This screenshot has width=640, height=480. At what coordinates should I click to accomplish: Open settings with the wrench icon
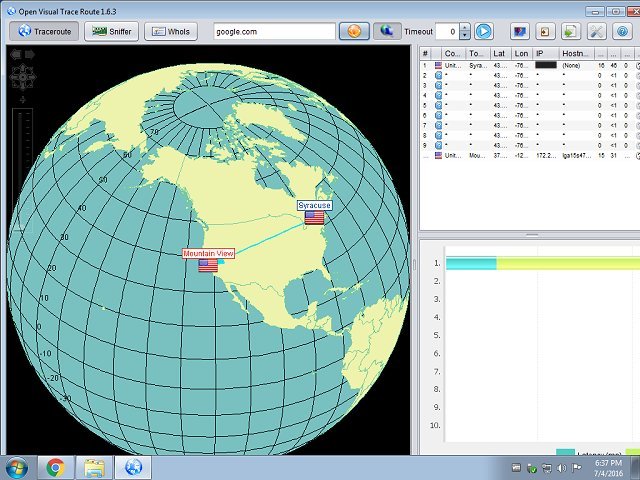(x=597, y=31)
